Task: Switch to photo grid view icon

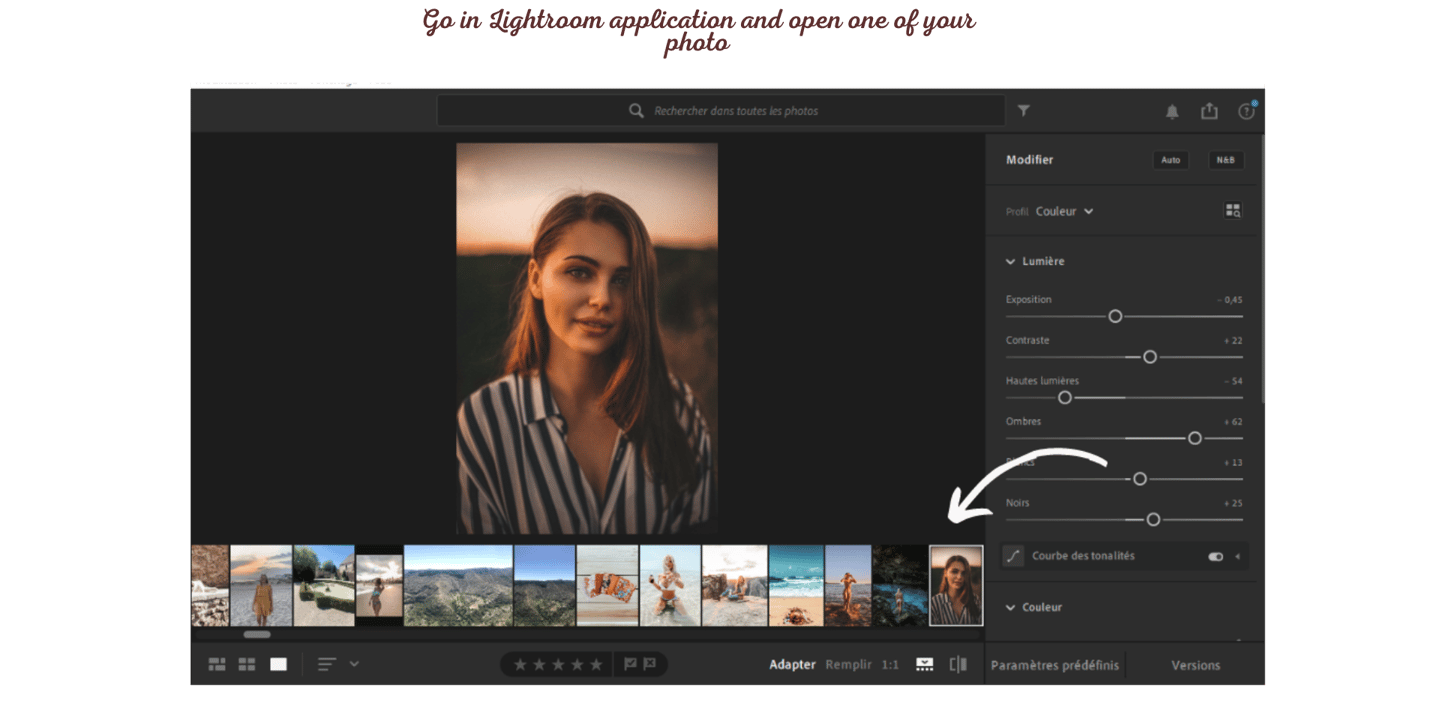Action: pyautogui.click(x=217, y=664)
